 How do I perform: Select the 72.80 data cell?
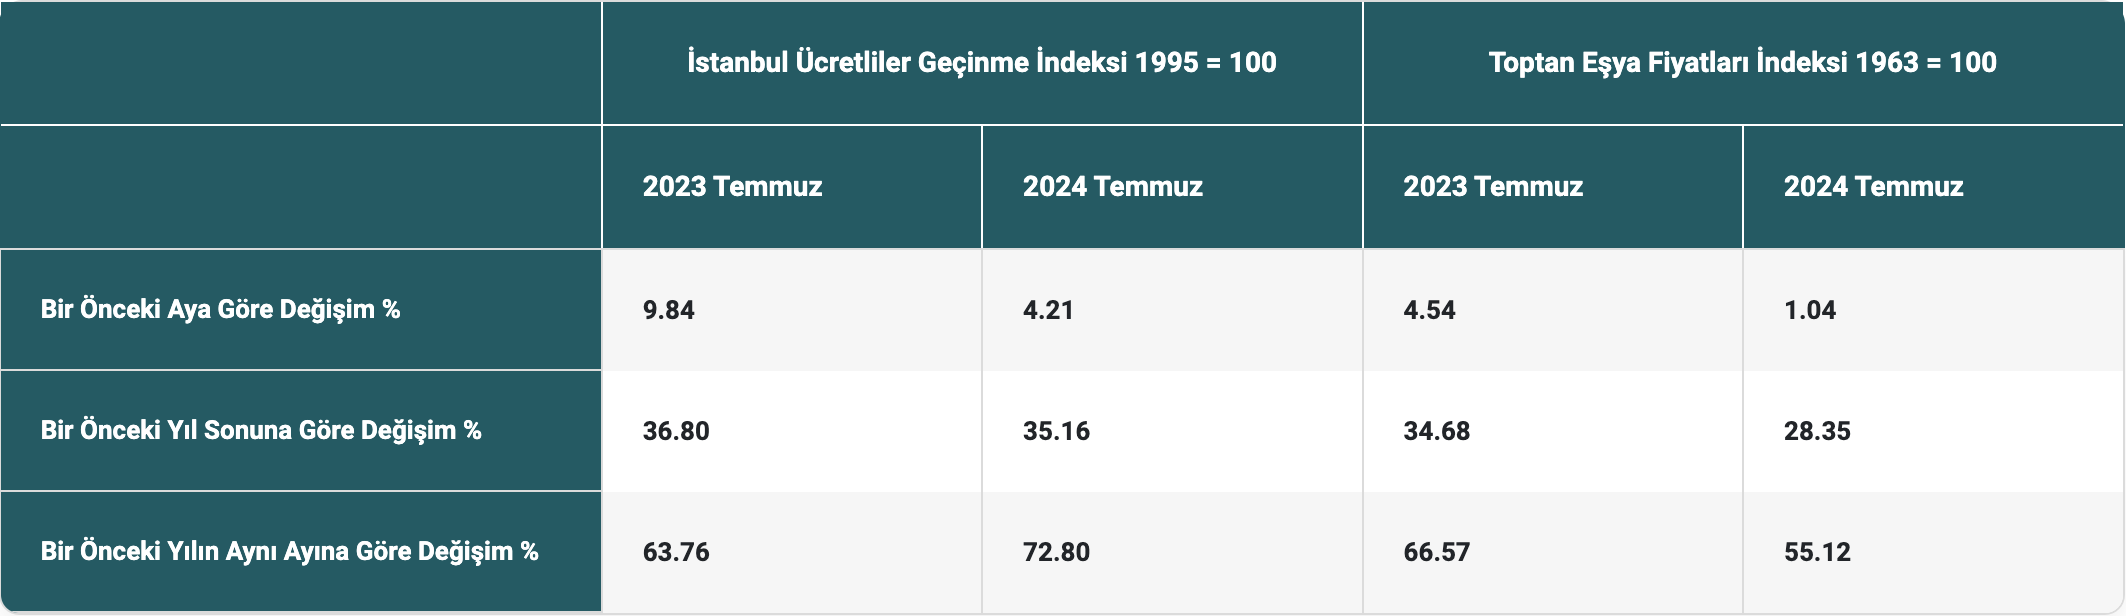click(1056, 552)
